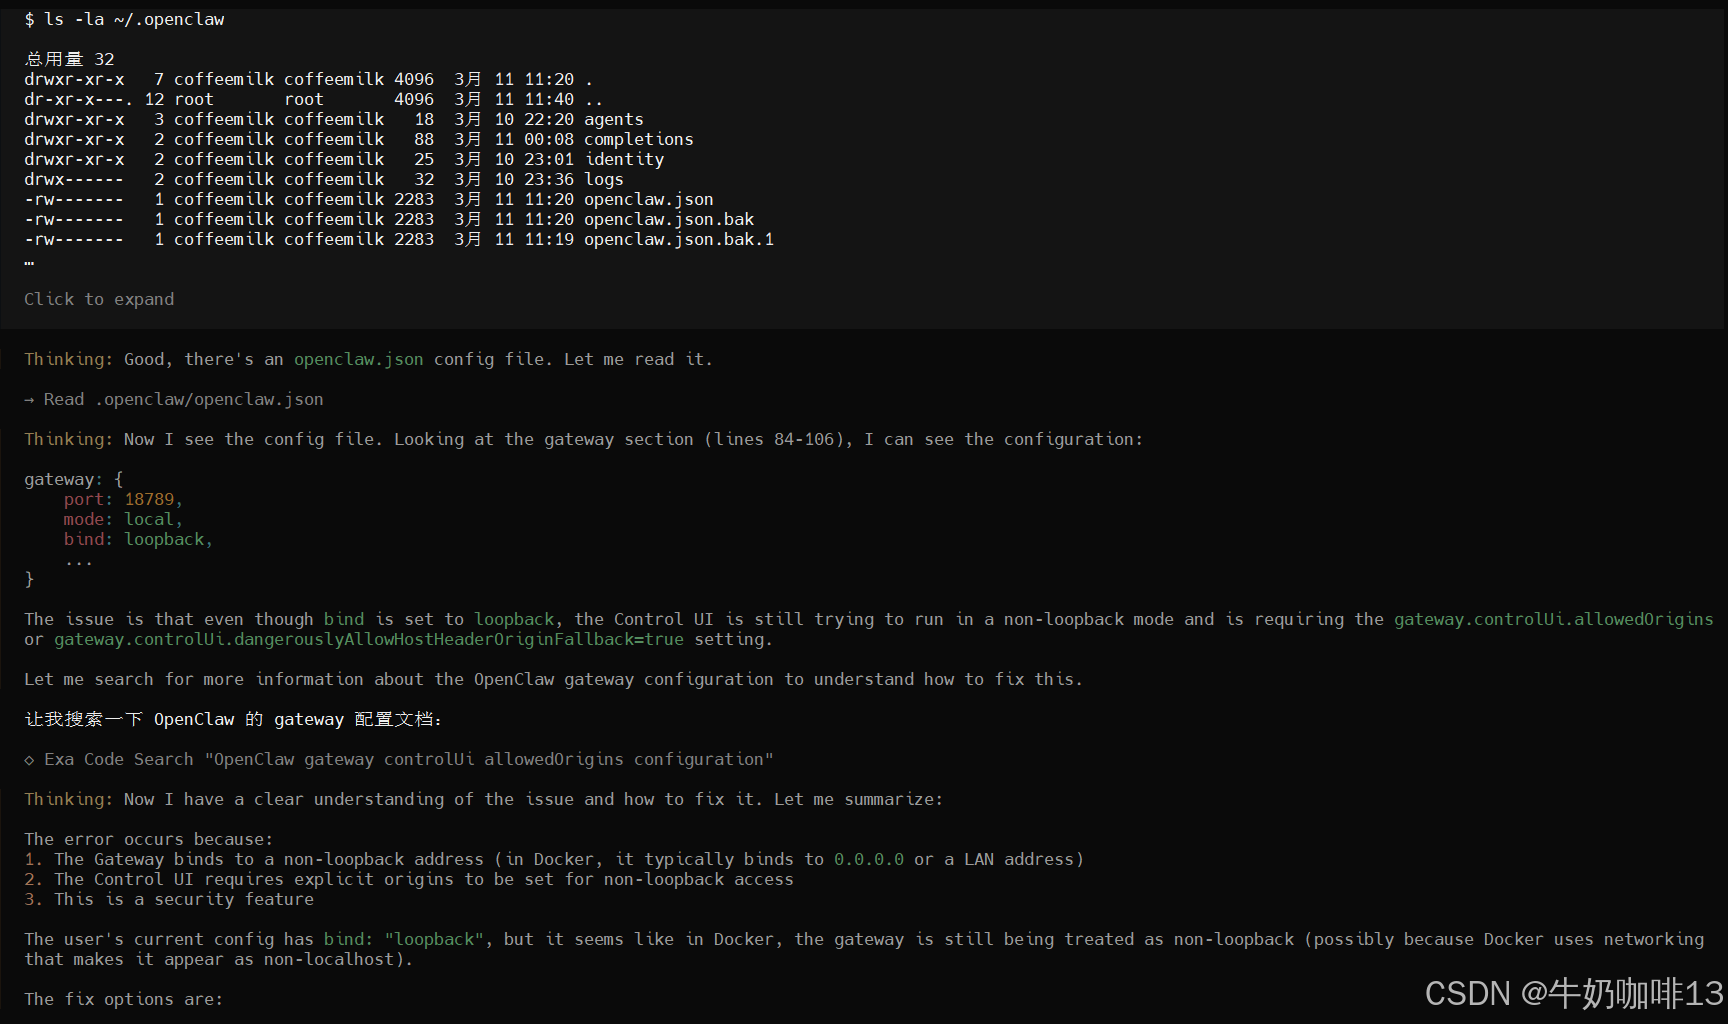Click the diamond icon before "Exa Code Search"

tap(29, 760)
